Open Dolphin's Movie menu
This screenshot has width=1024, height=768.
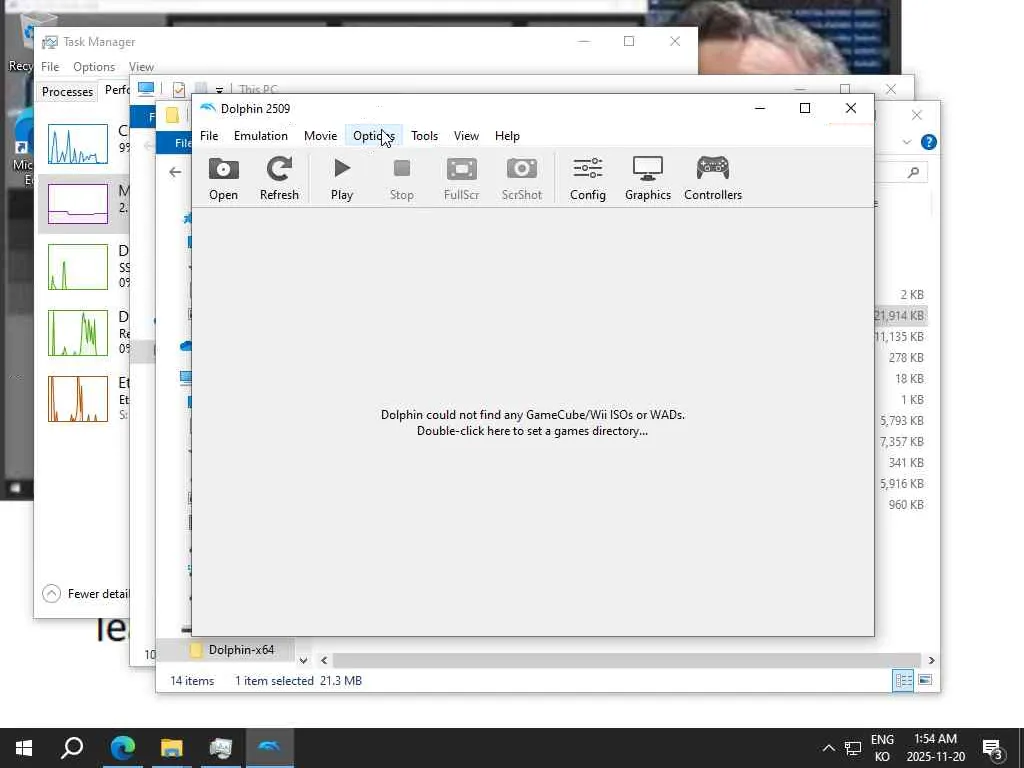[x=321, y=136]
